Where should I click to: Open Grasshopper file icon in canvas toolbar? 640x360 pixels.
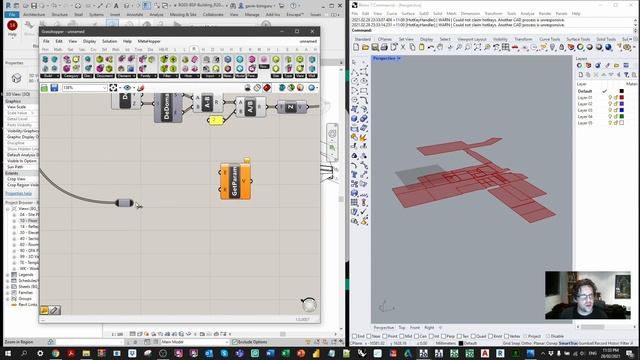[44, 88]
